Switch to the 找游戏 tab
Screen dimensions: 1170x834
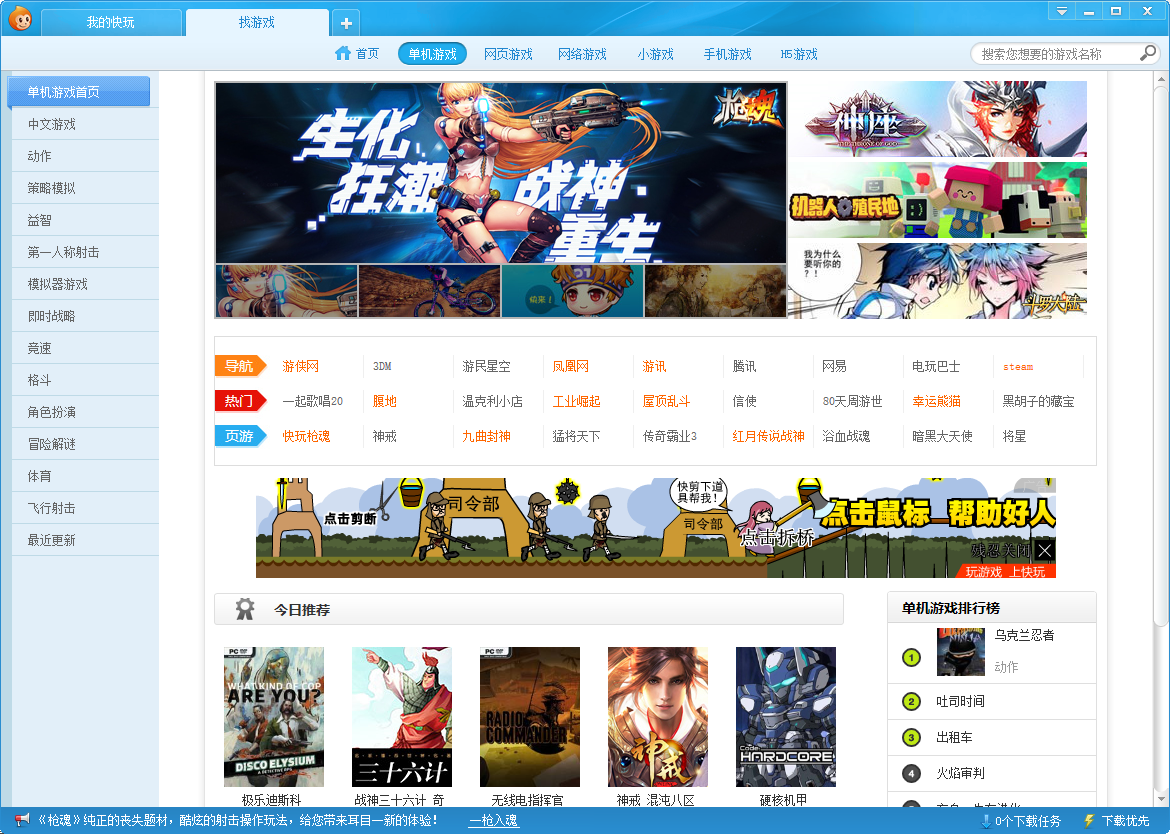(x=257, y=22)
